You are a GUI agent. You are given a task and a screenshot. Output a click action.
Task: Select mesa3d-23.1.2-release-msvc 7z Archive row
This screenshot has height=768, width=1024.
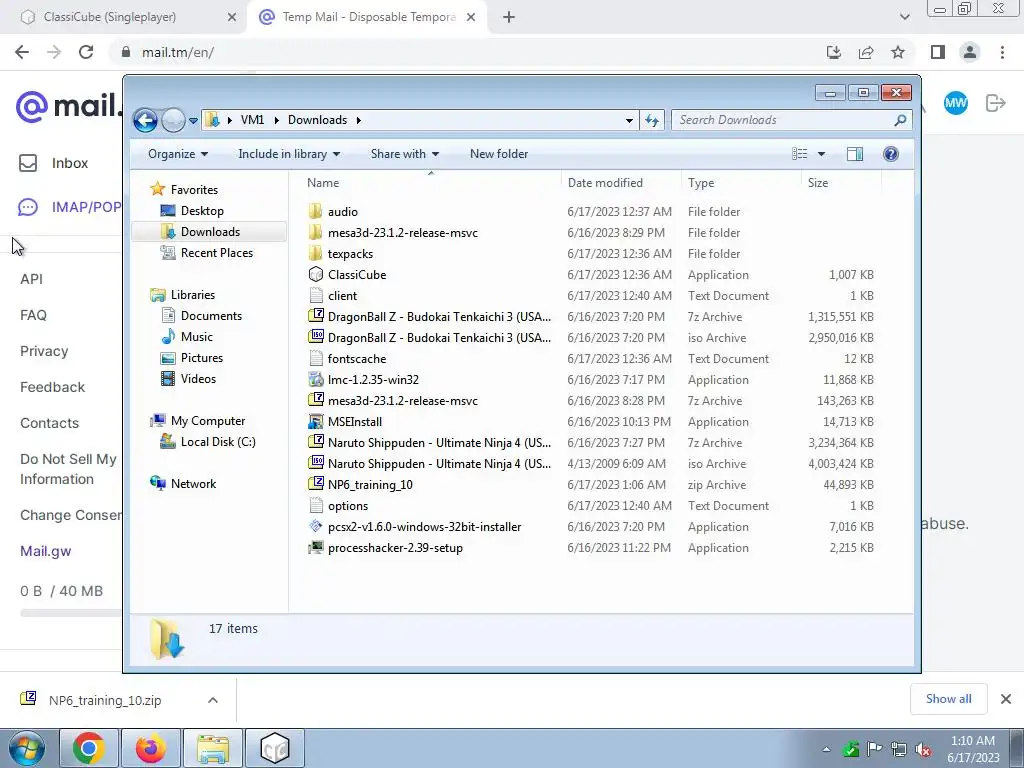pos(591,400)
